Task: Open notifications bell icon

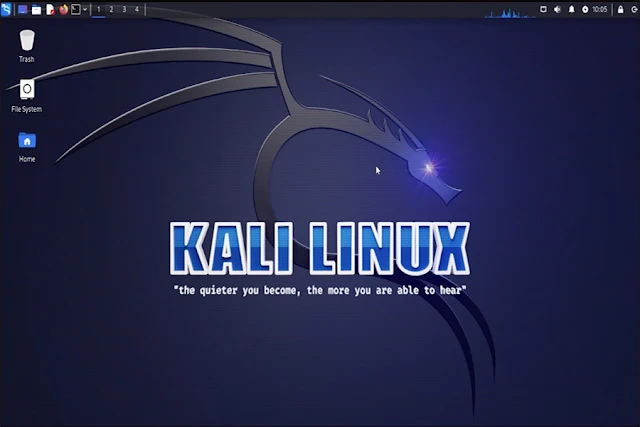Action: [571, 9]
